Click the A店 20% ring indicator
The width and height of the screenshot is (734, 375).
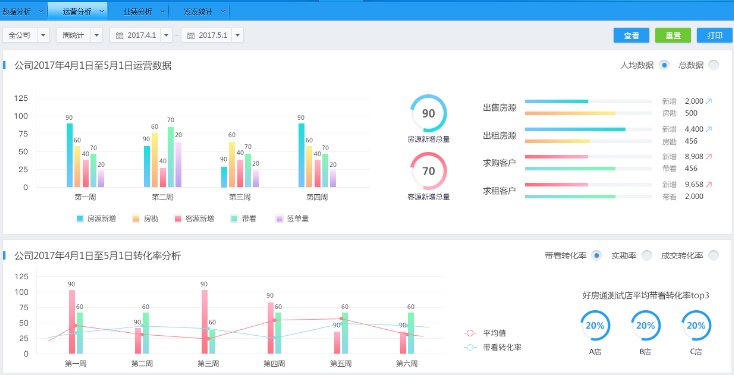pyautogui.click(x=595, y=326)
